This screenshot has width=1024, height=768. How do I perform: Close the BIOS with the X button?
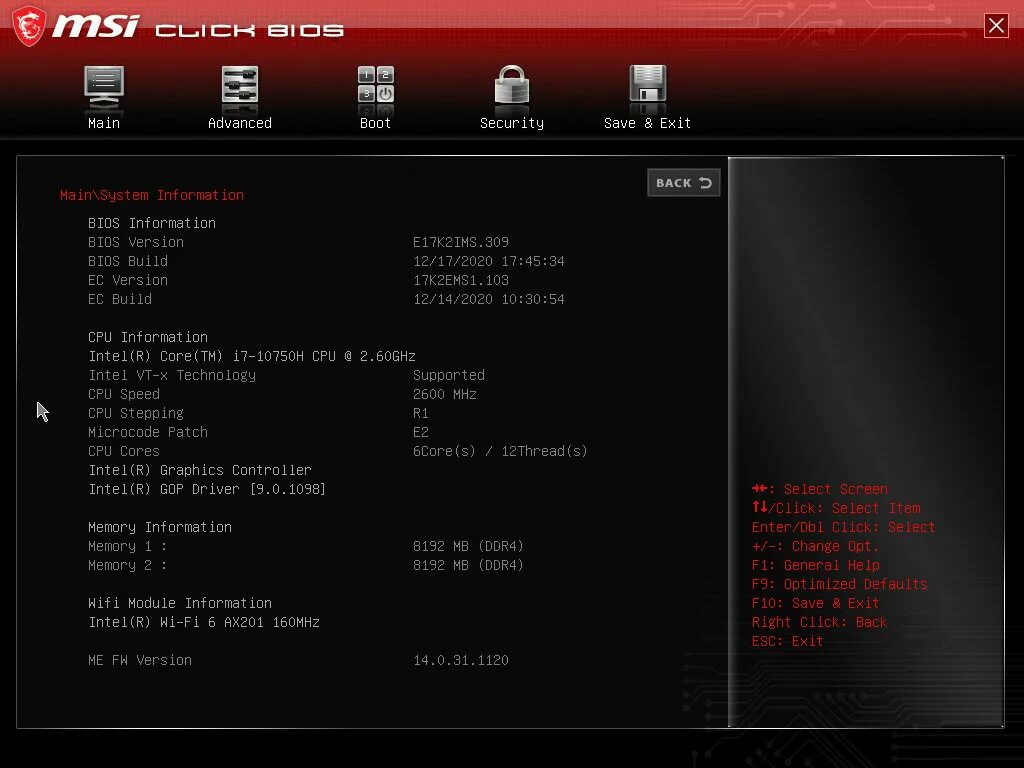[x=996, y=26]
